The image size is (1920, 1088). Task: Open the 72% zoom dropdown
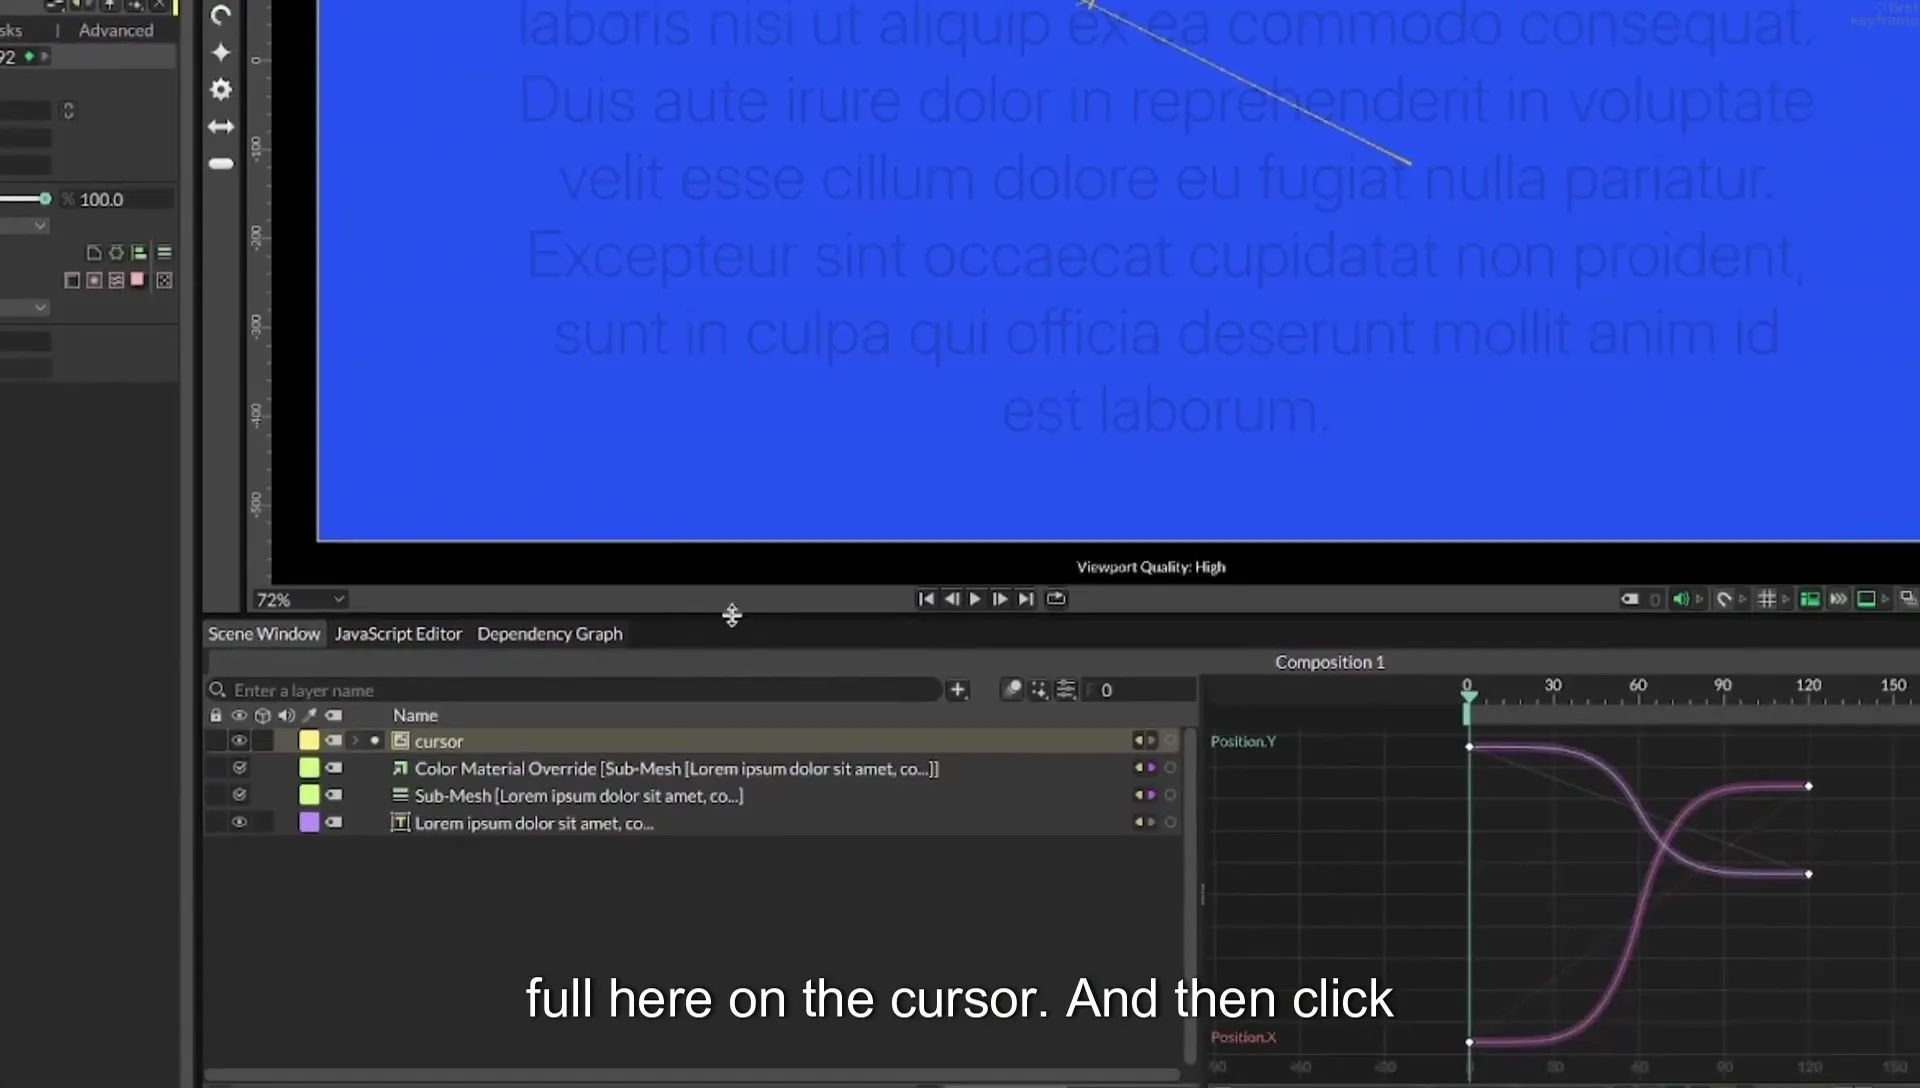300,600
